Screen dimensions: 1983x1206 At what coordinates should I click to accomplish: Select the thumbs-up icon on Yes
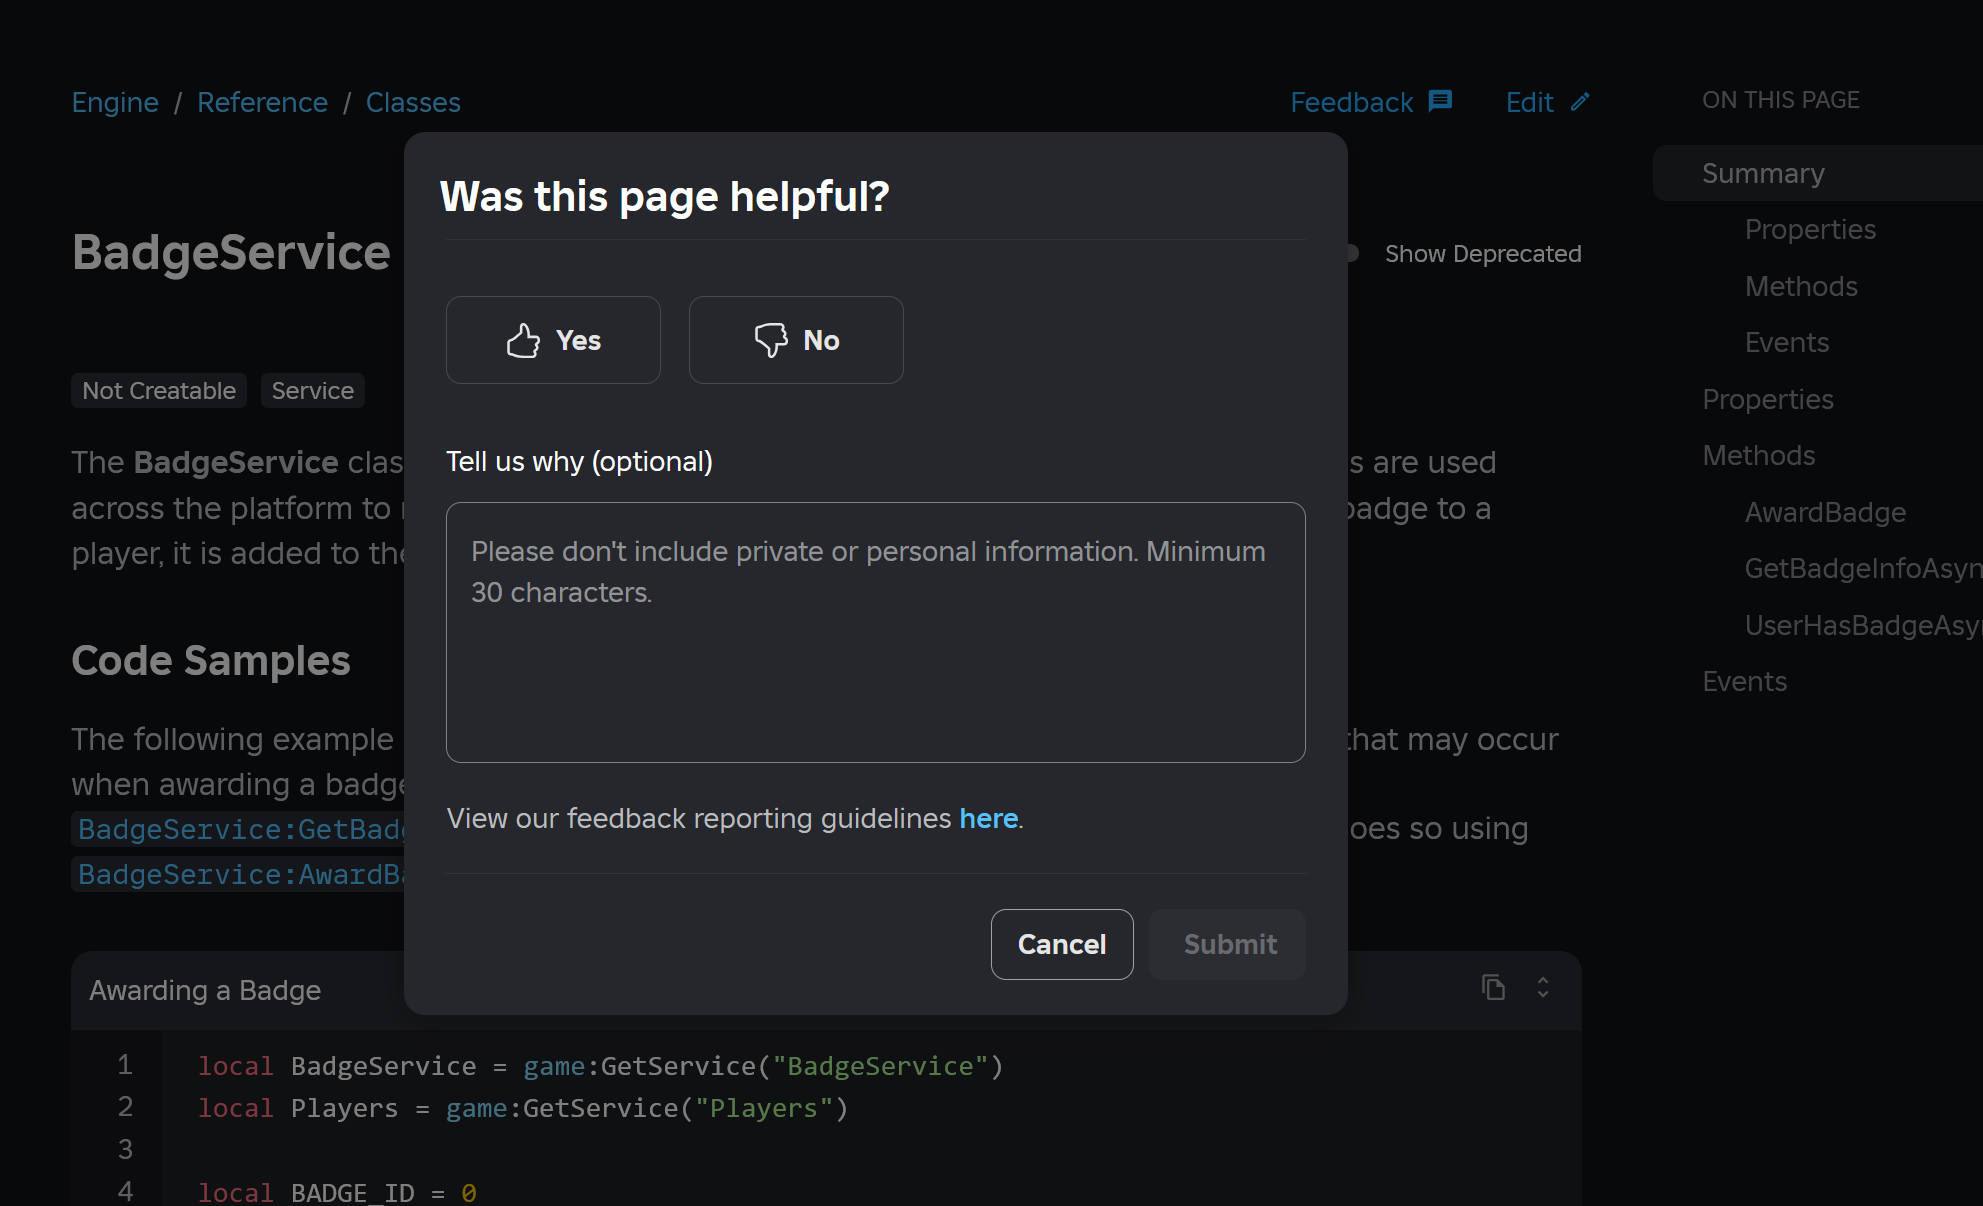coord(522,340)
